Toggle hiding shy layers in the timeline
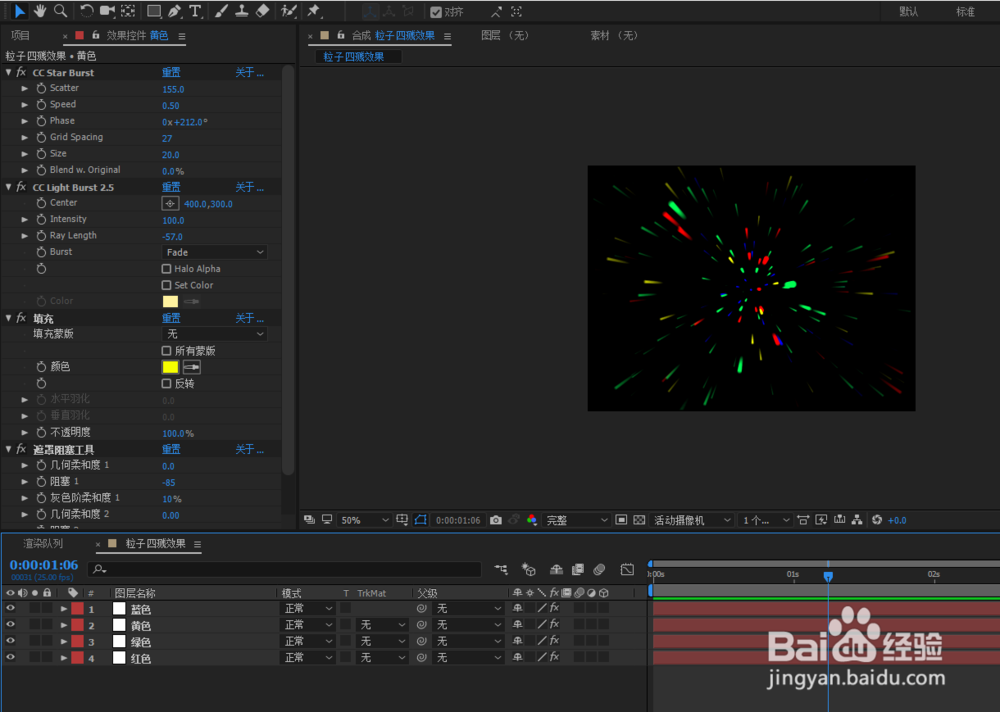 [x=556, y=569]
